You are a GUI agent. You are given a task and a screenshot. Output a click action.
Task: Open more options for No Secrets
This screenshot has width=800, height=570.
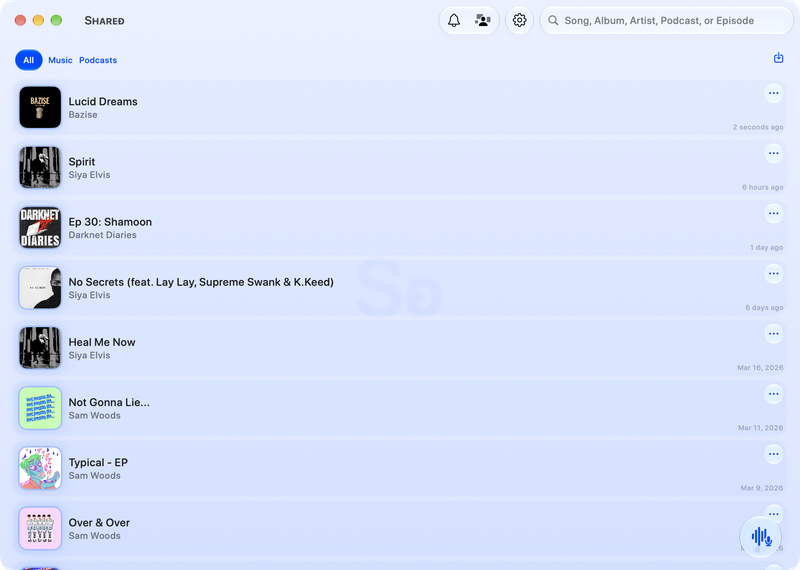click(x=773, y=274)
